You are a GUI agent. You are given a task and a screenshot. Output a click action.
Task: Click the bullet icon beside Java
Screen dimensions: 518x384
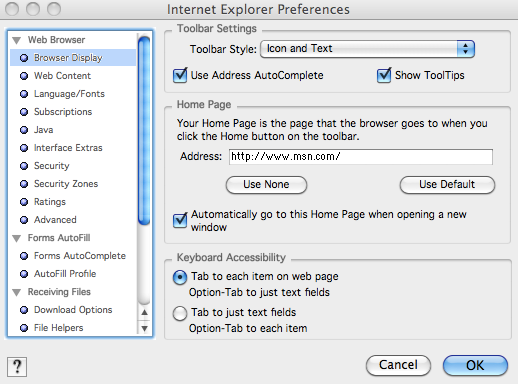[x=24, y=130]
